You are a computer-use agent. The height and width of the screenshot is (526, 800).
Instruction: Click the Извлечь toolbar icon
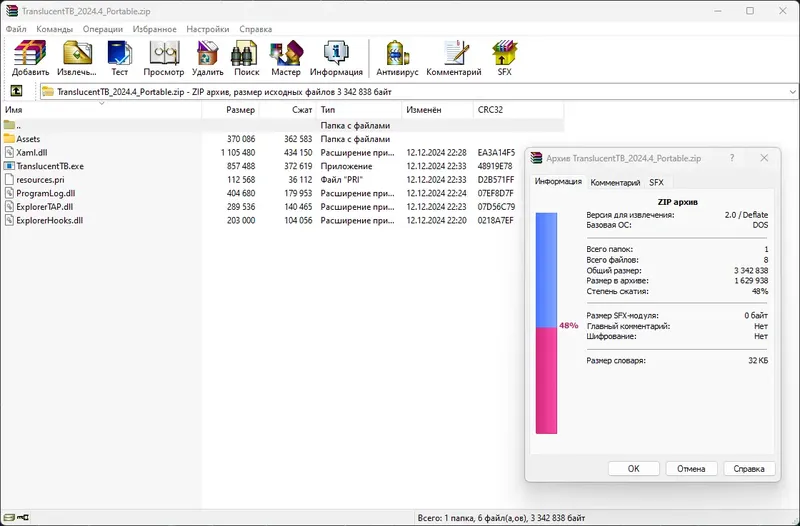(77, 53)
